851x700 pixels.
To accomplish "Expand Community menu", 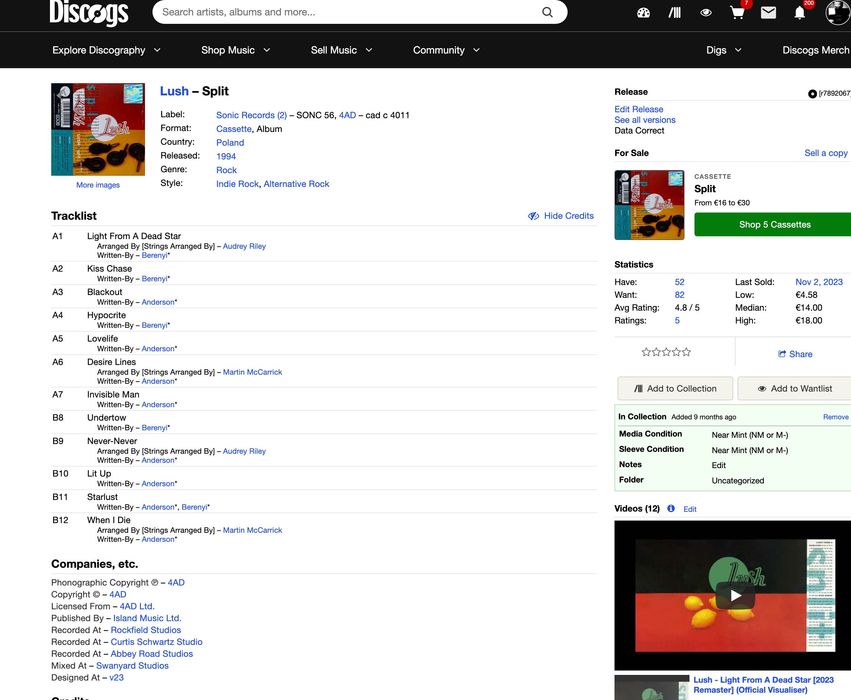I will 446,50.
